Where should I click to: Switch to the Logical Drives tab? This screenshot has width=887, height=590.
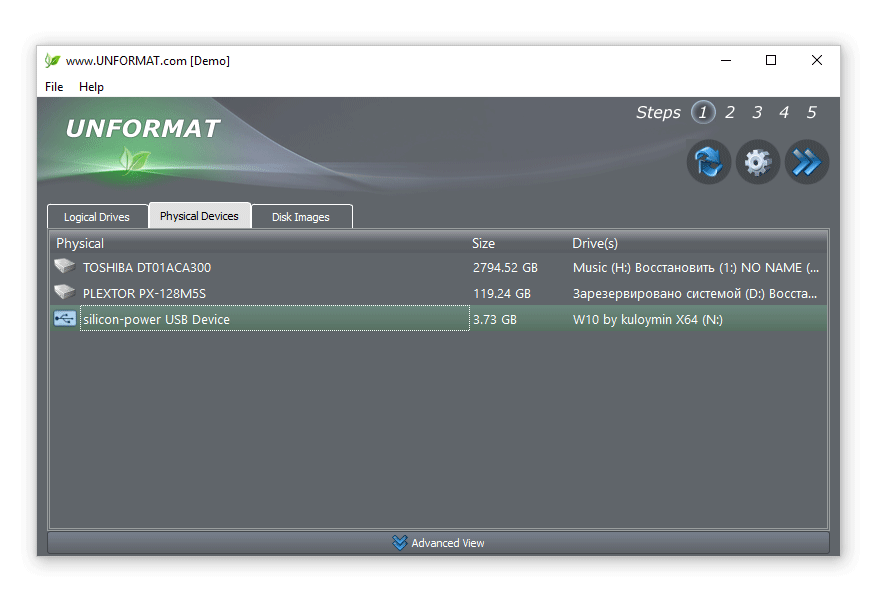(97, 216)
